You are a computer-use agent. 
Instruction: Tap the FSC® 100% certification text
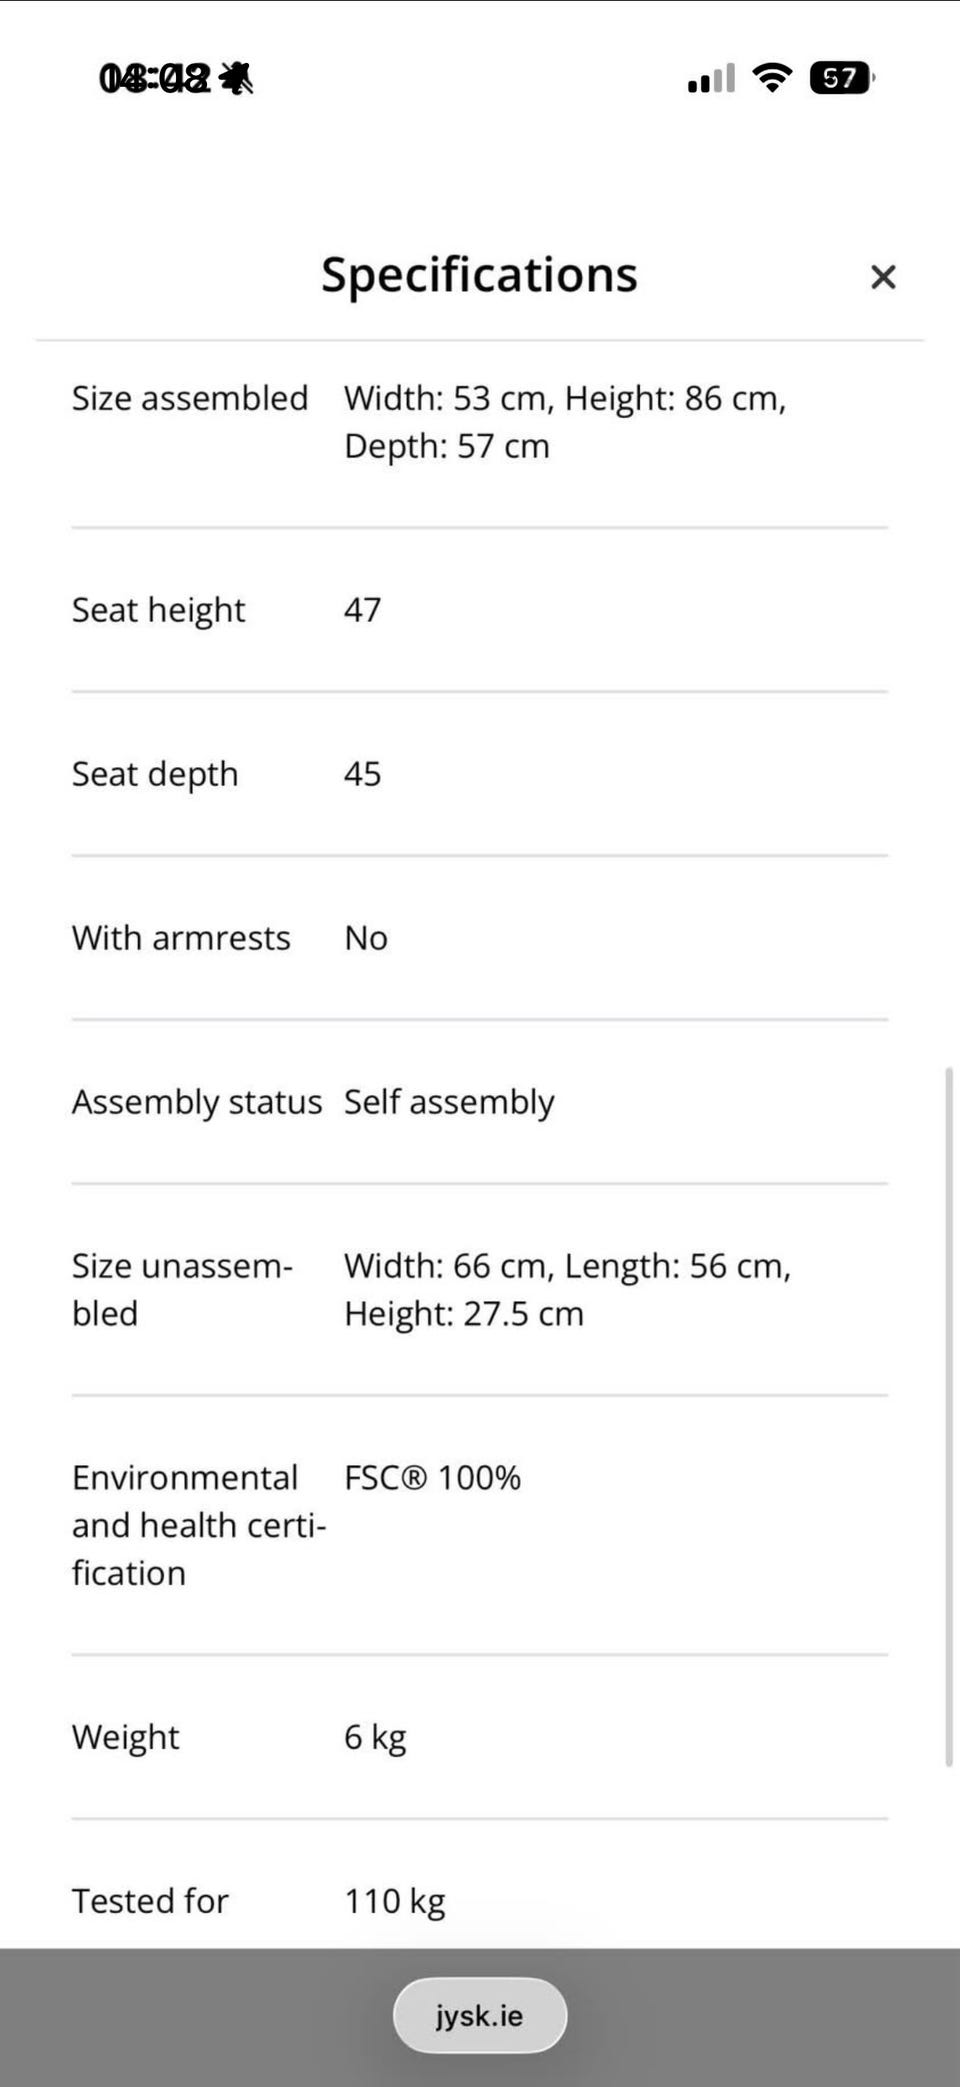(432, 1478)
